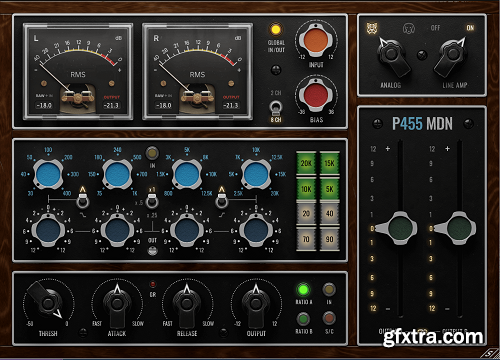
Task: Click the L meter RAW+IN -18.0 value
Action: click(44, 105)
